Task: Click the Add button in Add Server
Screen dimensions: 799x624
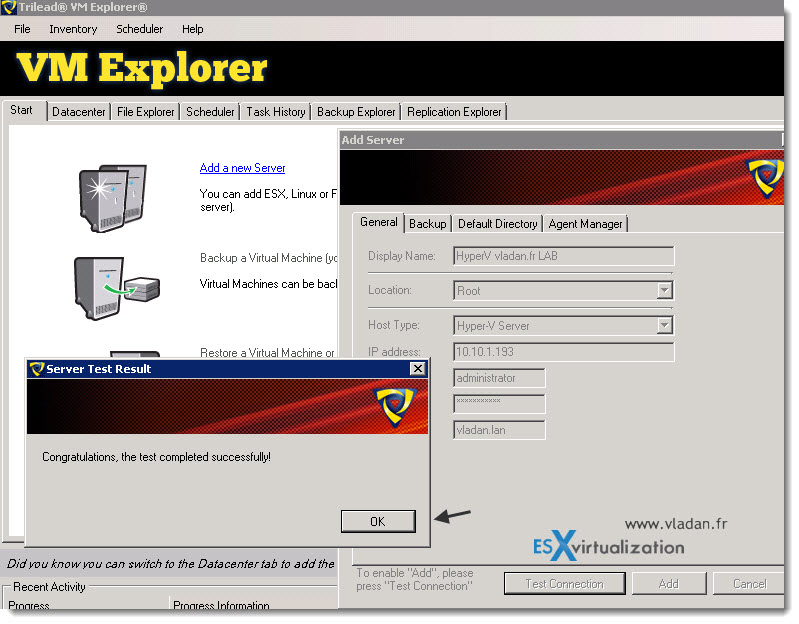Action: (669, 584)
